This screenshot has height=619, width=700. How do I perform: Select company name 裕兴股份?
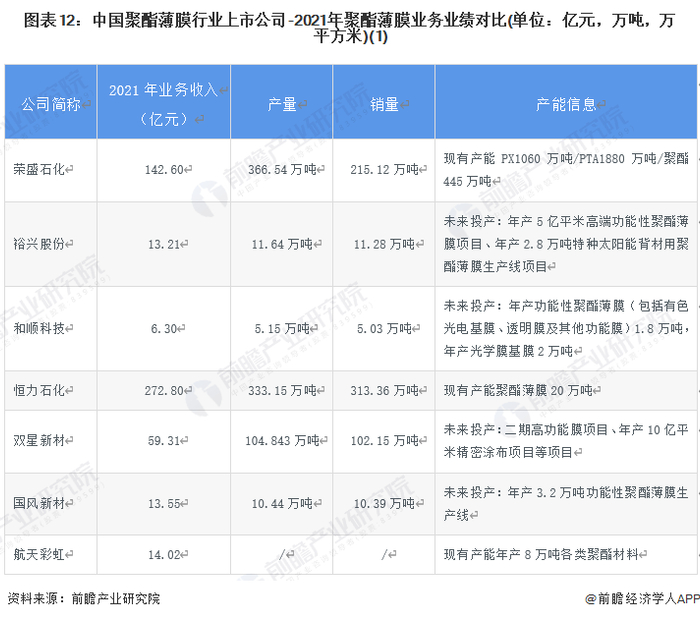point(39,244)
